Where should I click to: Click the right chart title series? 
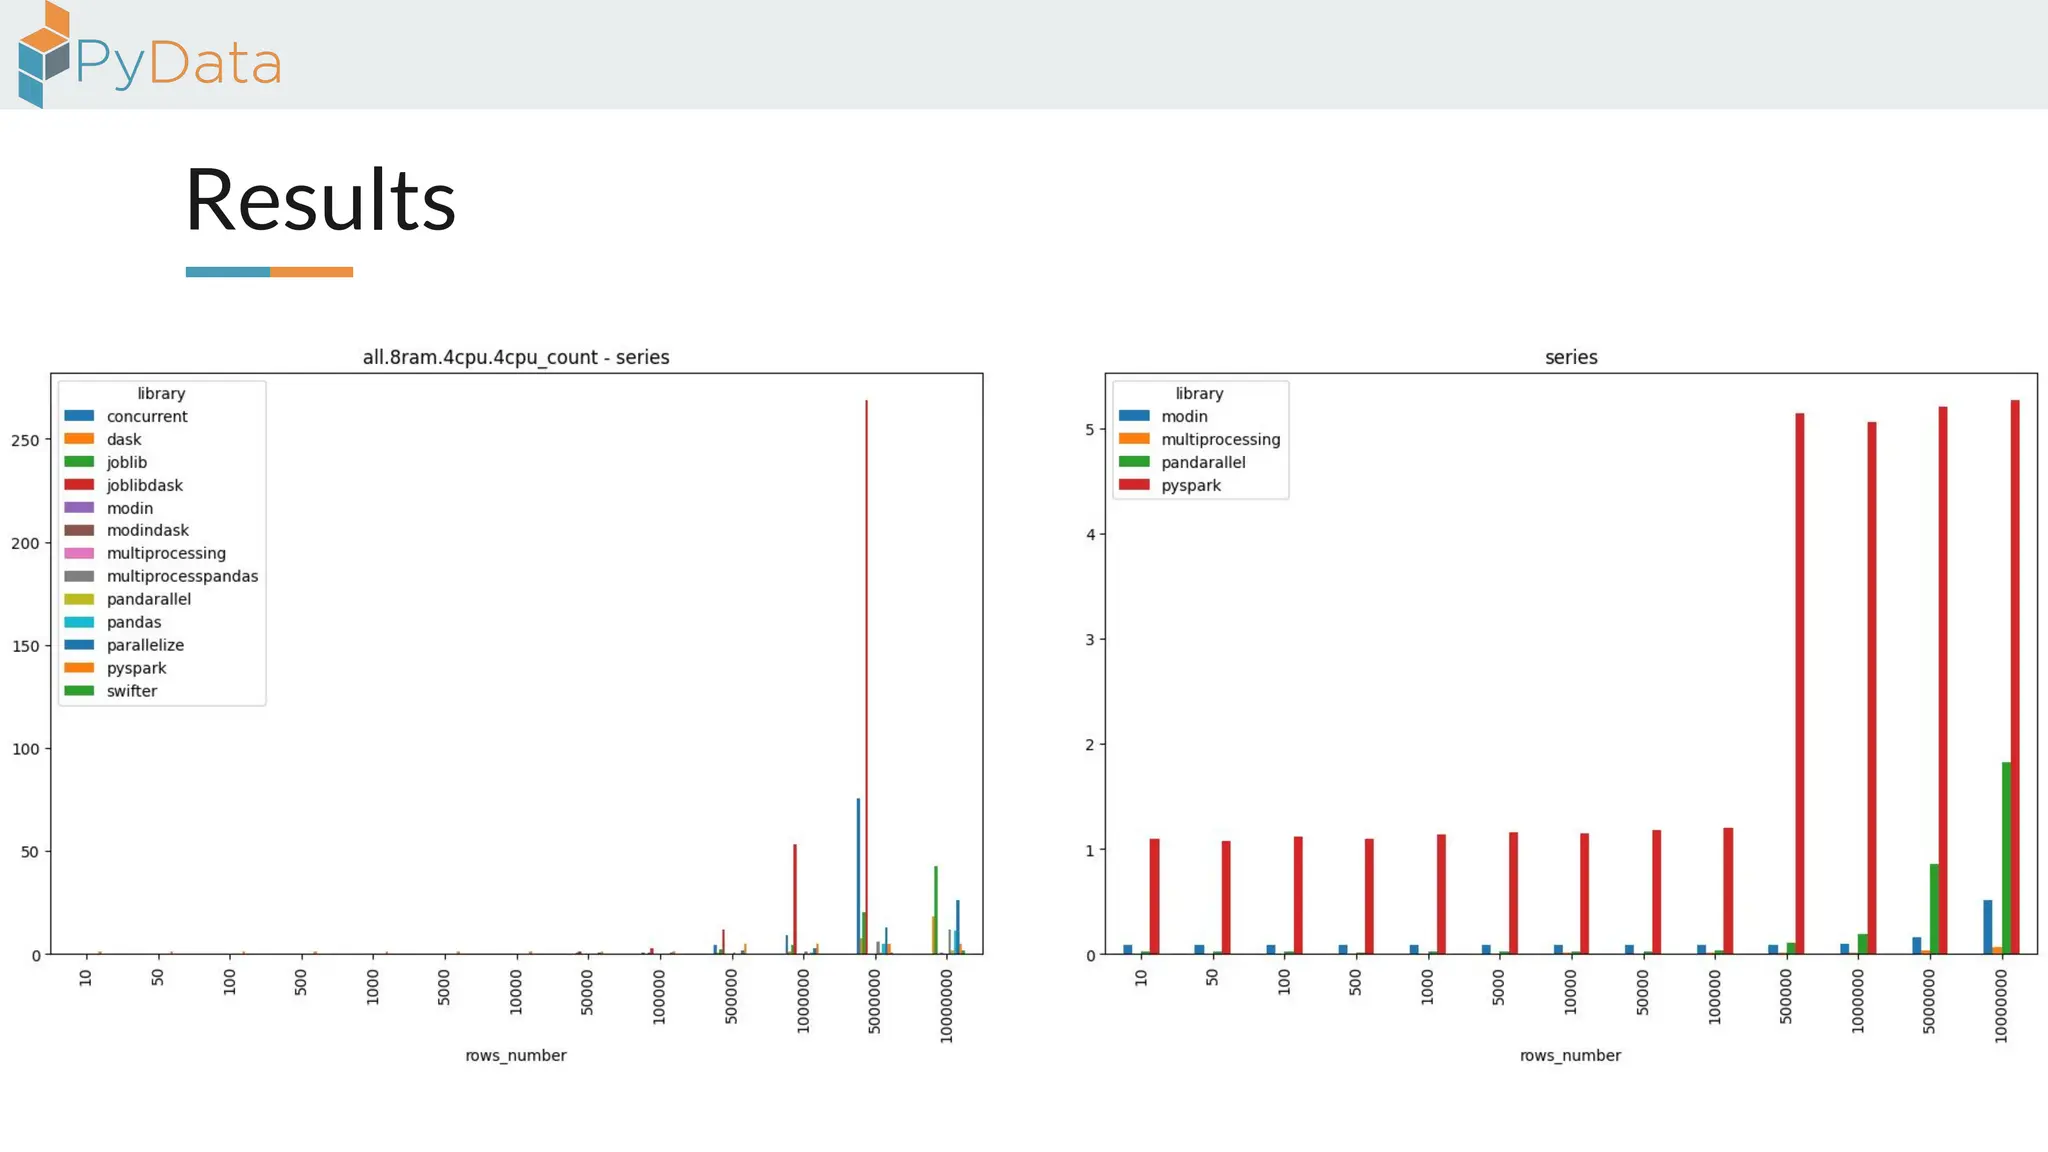point(1570,357)
